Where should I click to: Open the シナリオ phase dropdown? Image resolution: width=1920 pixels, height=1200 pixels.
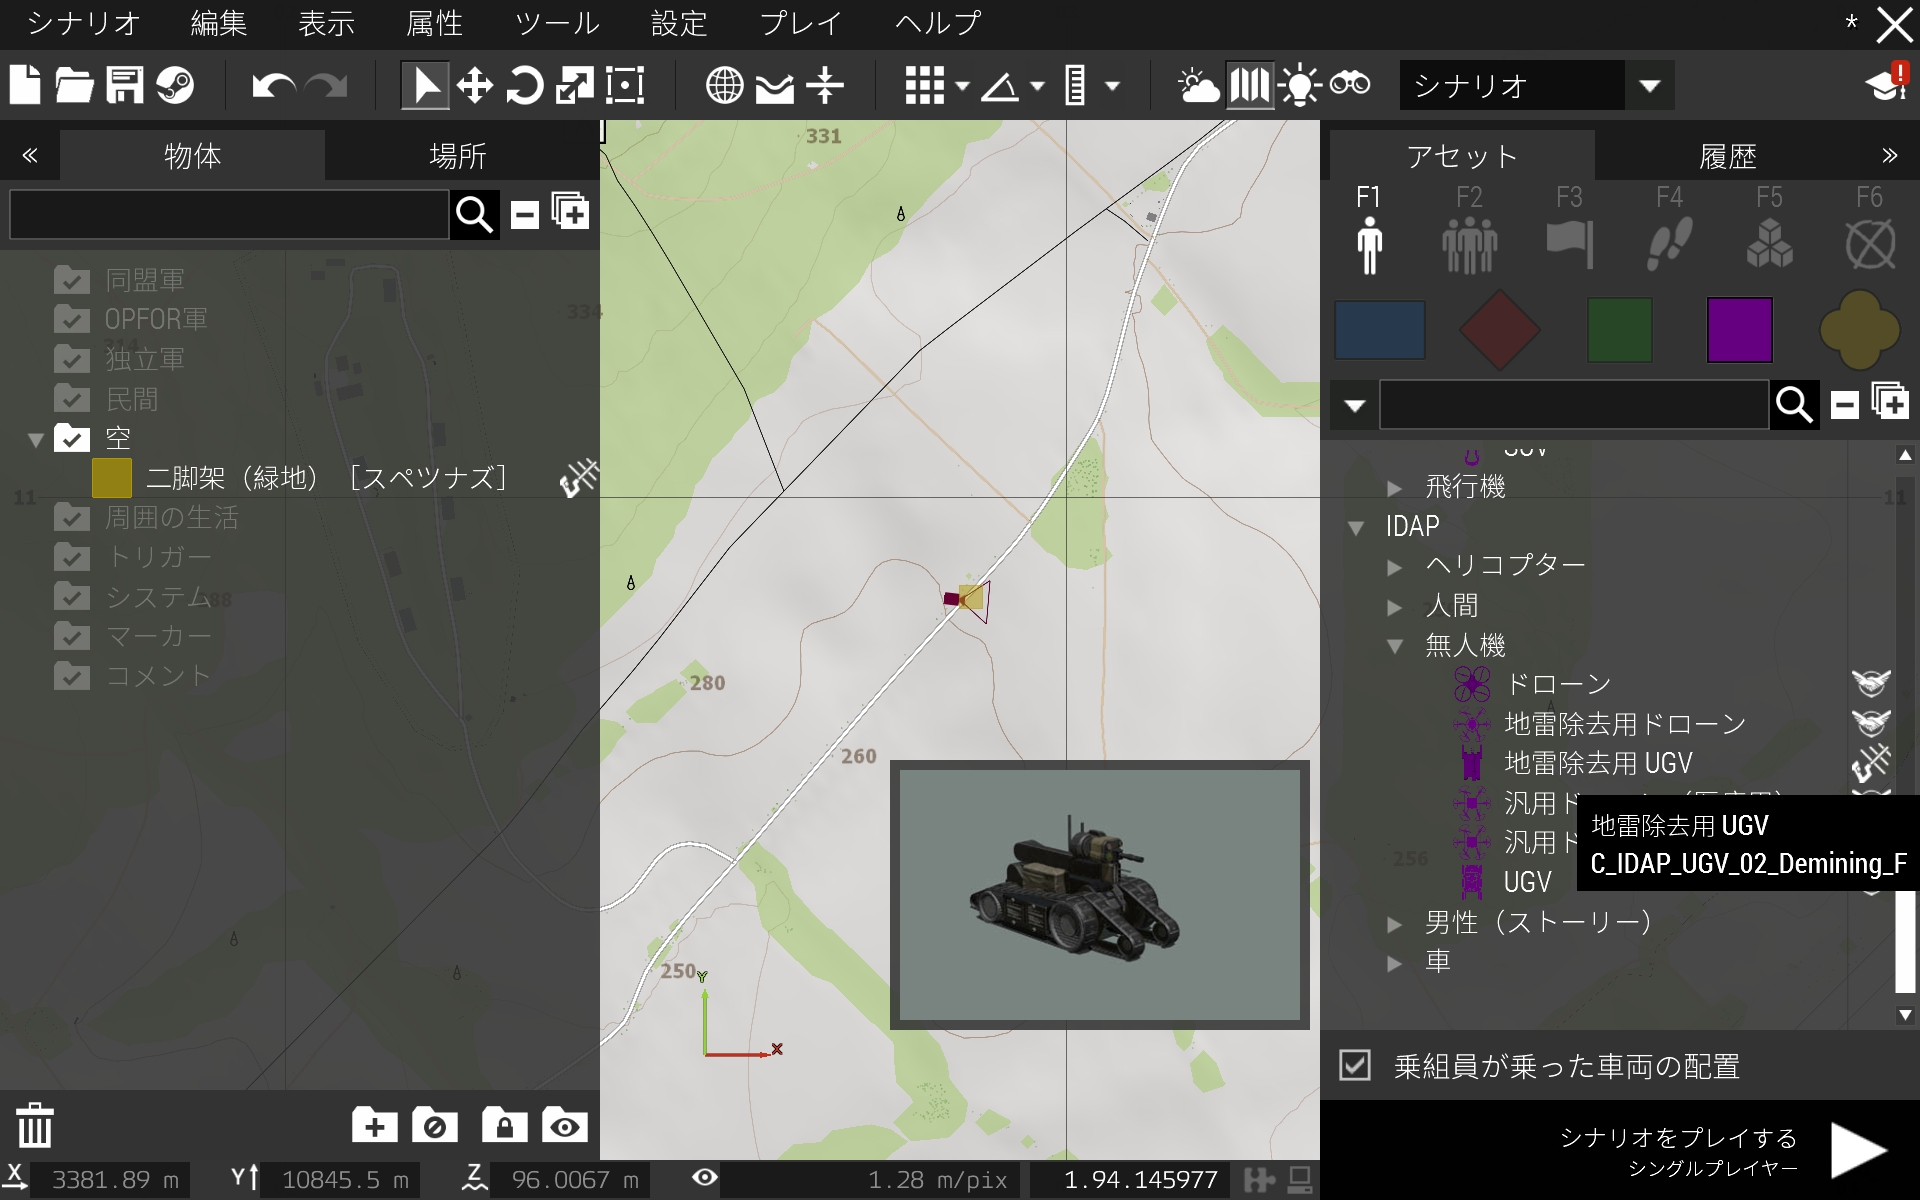1649,86
